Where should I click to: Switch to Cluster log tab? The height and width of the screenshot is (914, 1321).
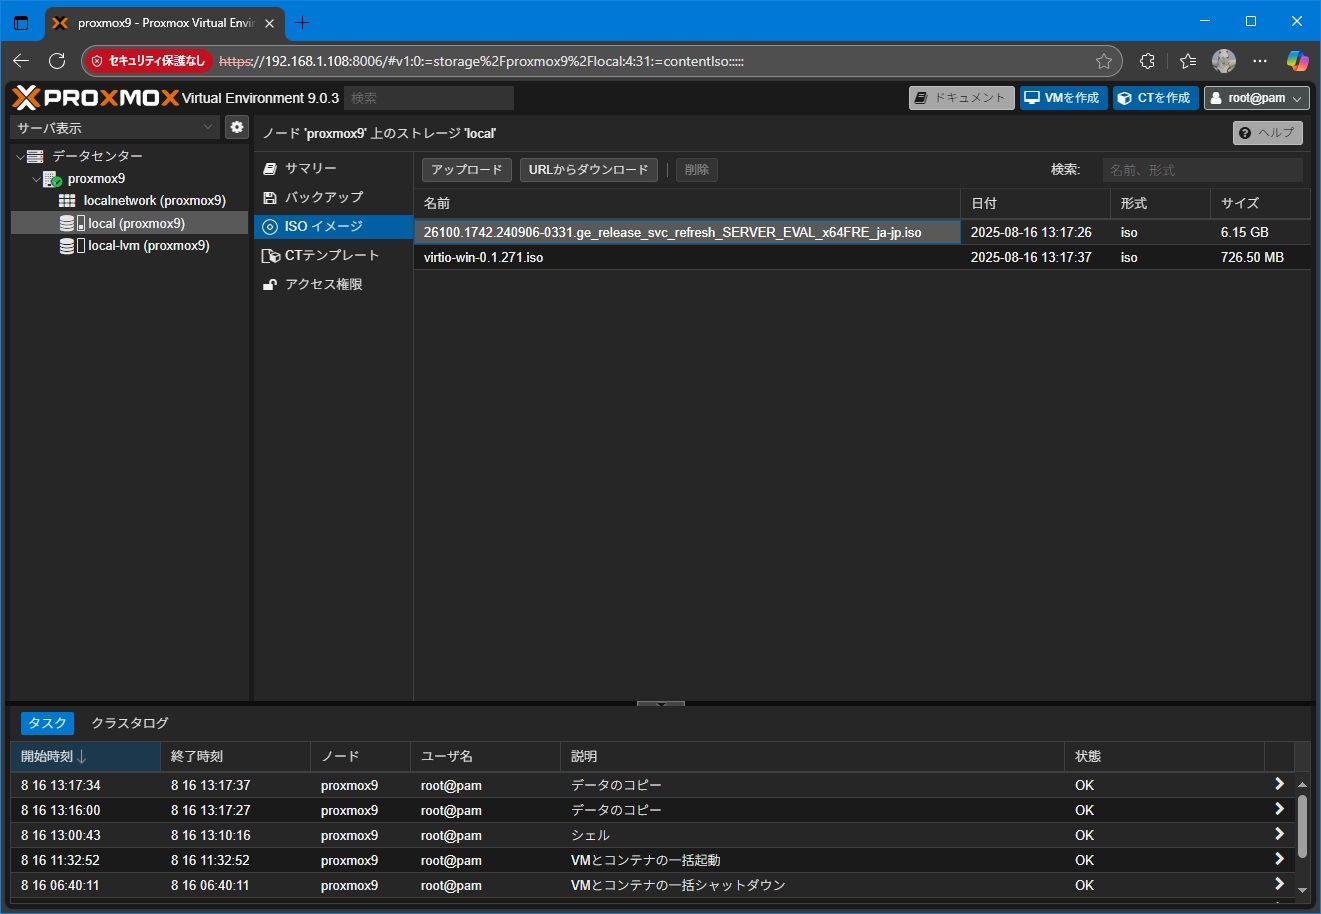[x=130, y=723]
